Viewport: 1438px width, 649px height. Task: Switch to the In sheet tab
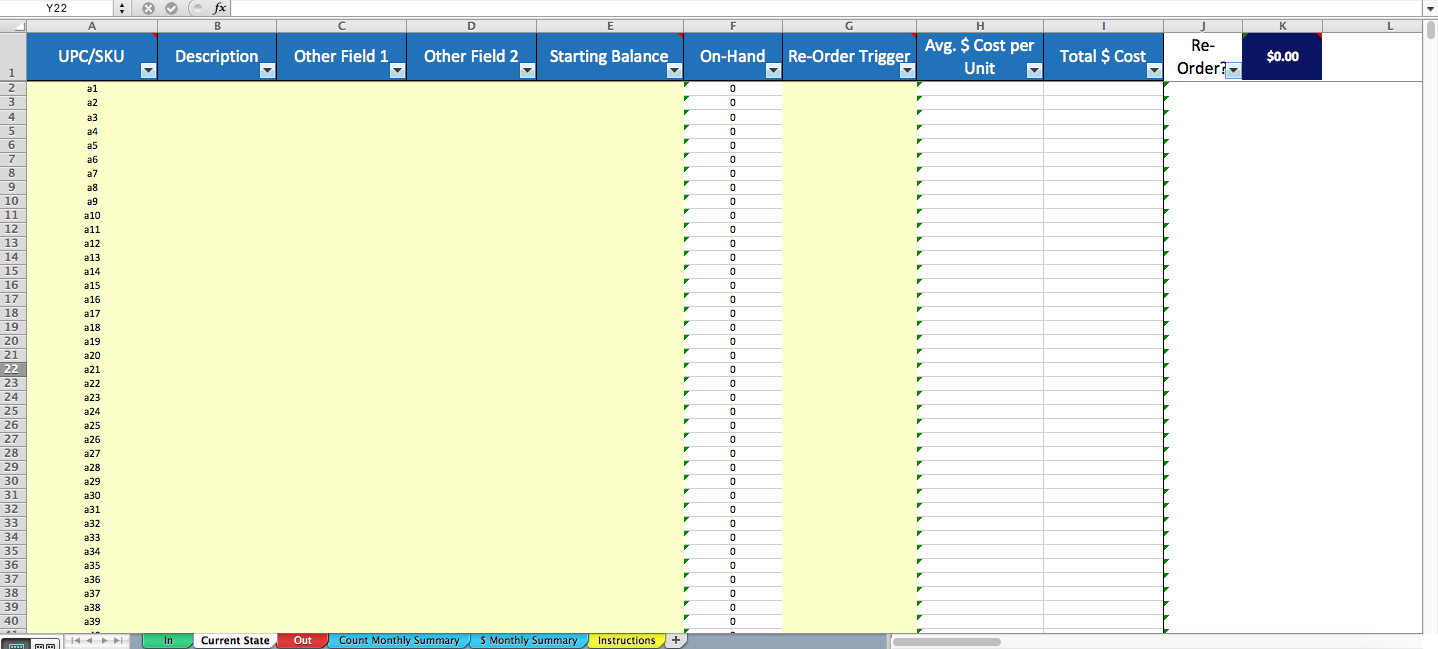[168, 640]
